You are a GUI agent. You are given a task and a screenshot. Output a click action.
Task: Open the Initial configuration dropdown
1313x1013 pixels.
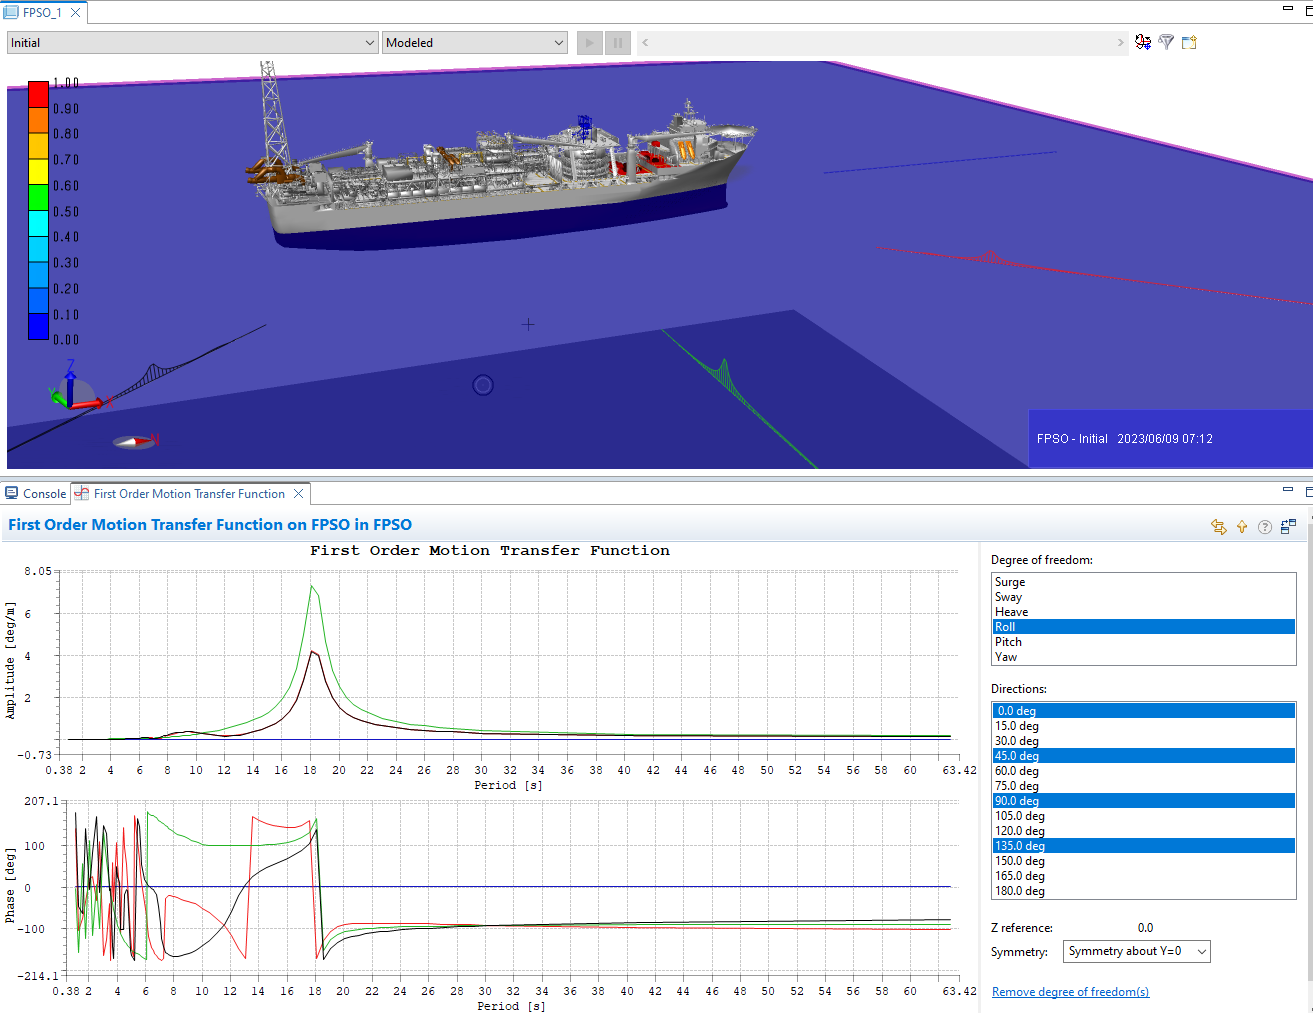(192, 42)
